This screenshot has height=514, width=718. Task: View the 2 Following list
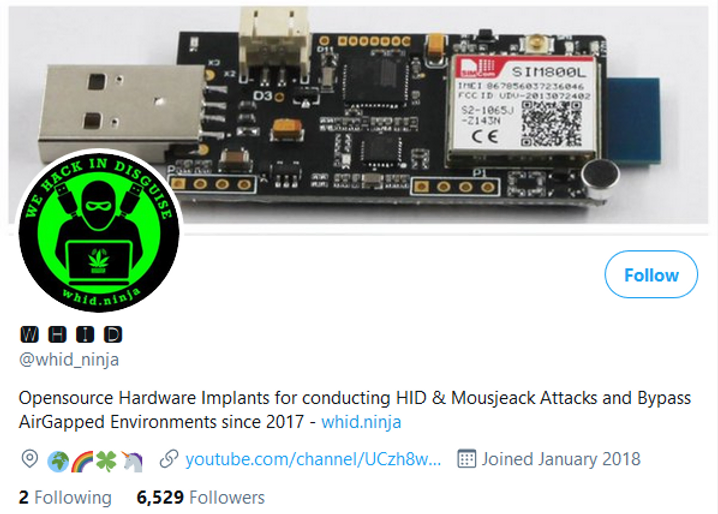tap(65, 498)
